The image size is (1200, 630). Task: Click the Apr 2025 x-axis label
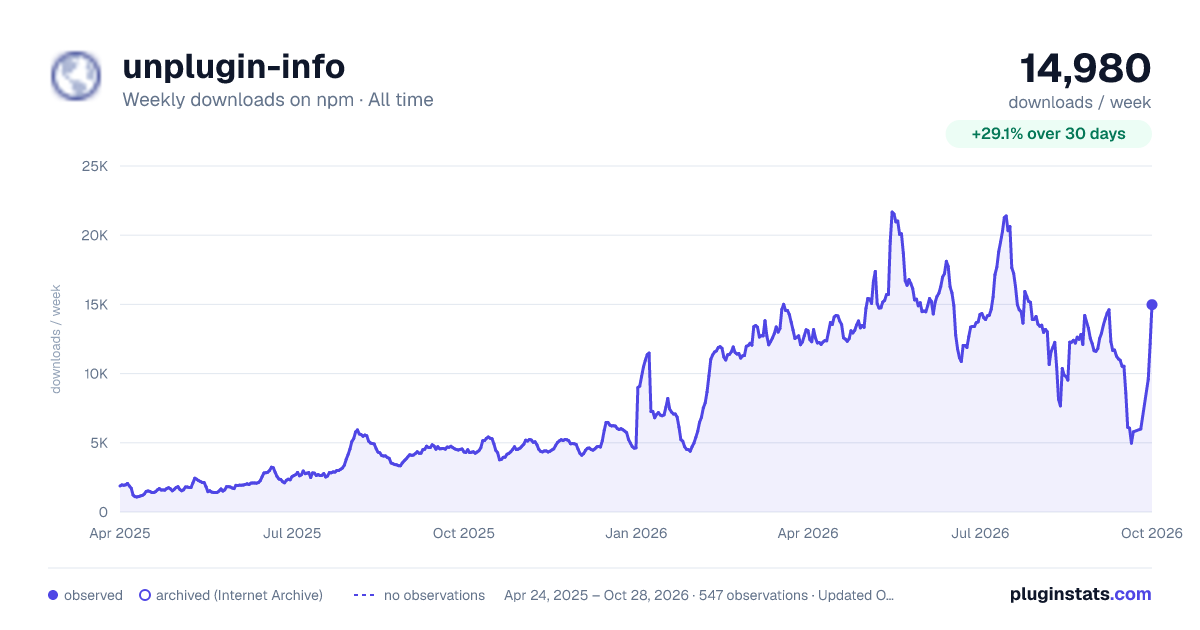click(120, 533)
